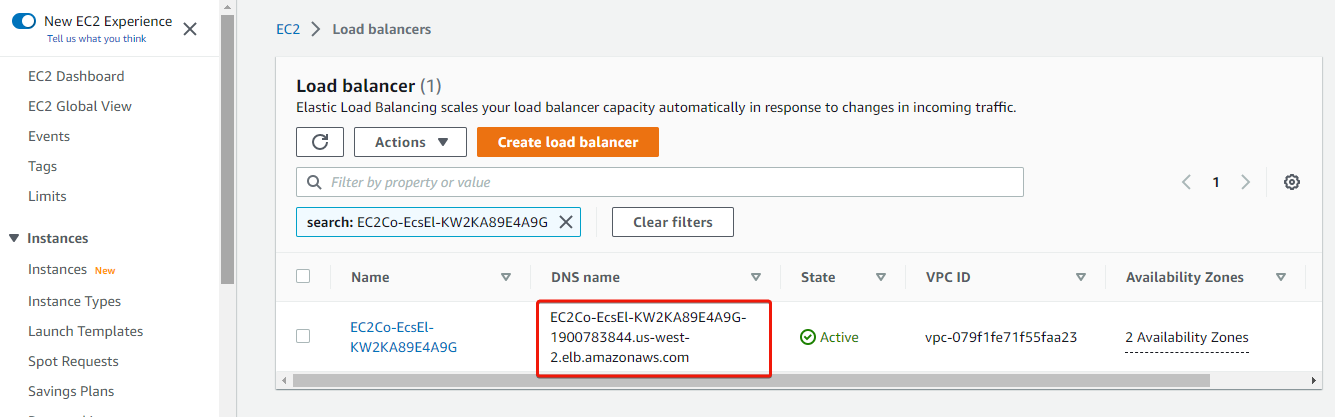The image size is (1335, 417).
Task: Click page number 1
Action: [1216, 182]
